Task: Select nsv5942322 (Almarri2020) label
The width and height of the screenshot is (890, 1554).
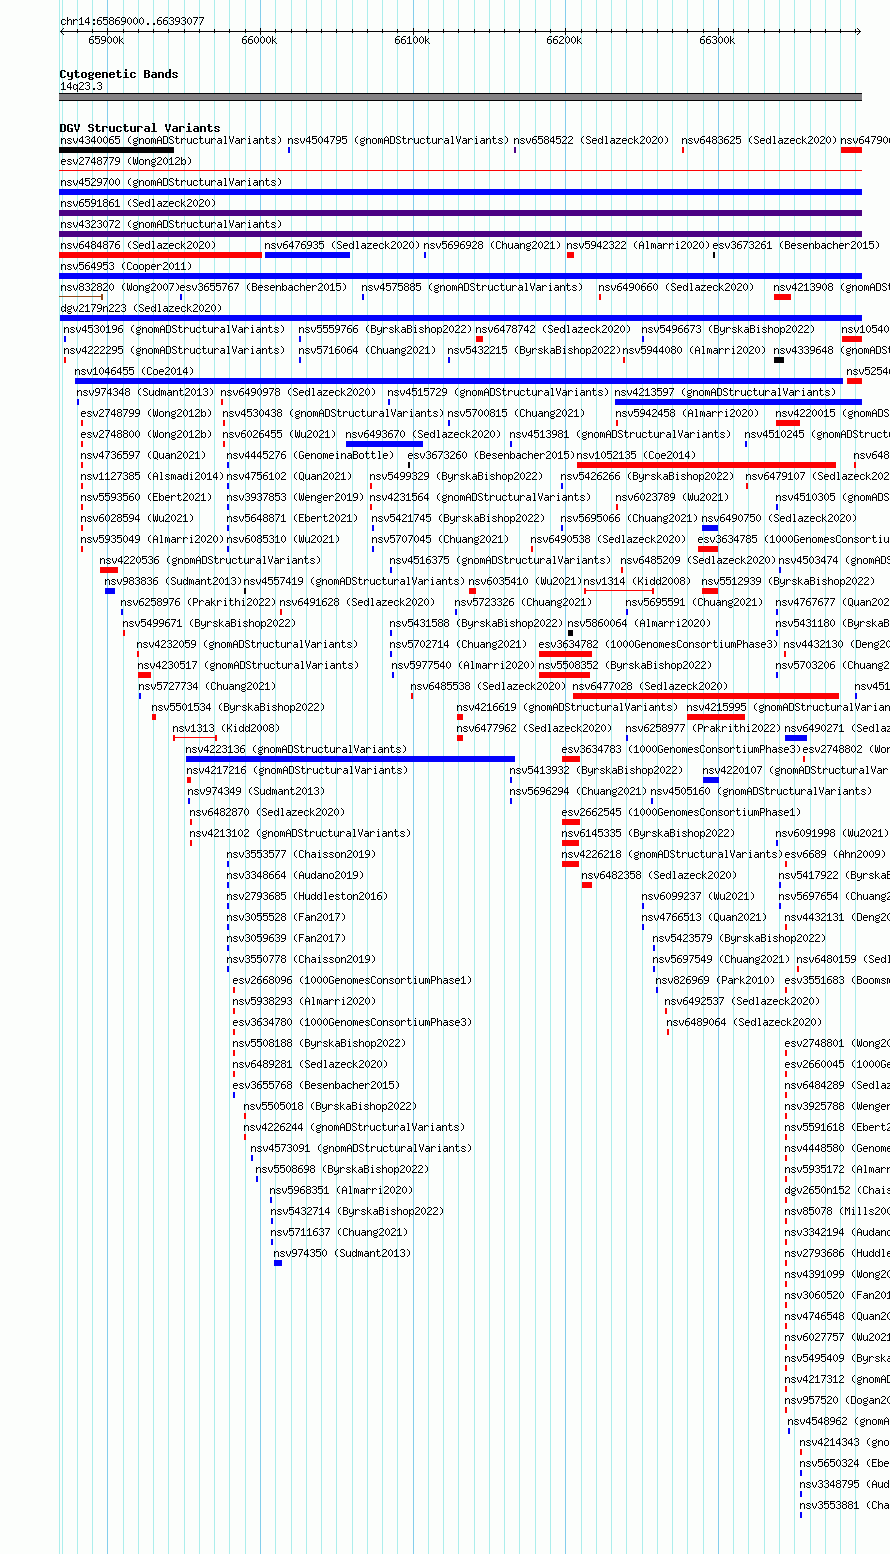Action: tap(638, 245)
